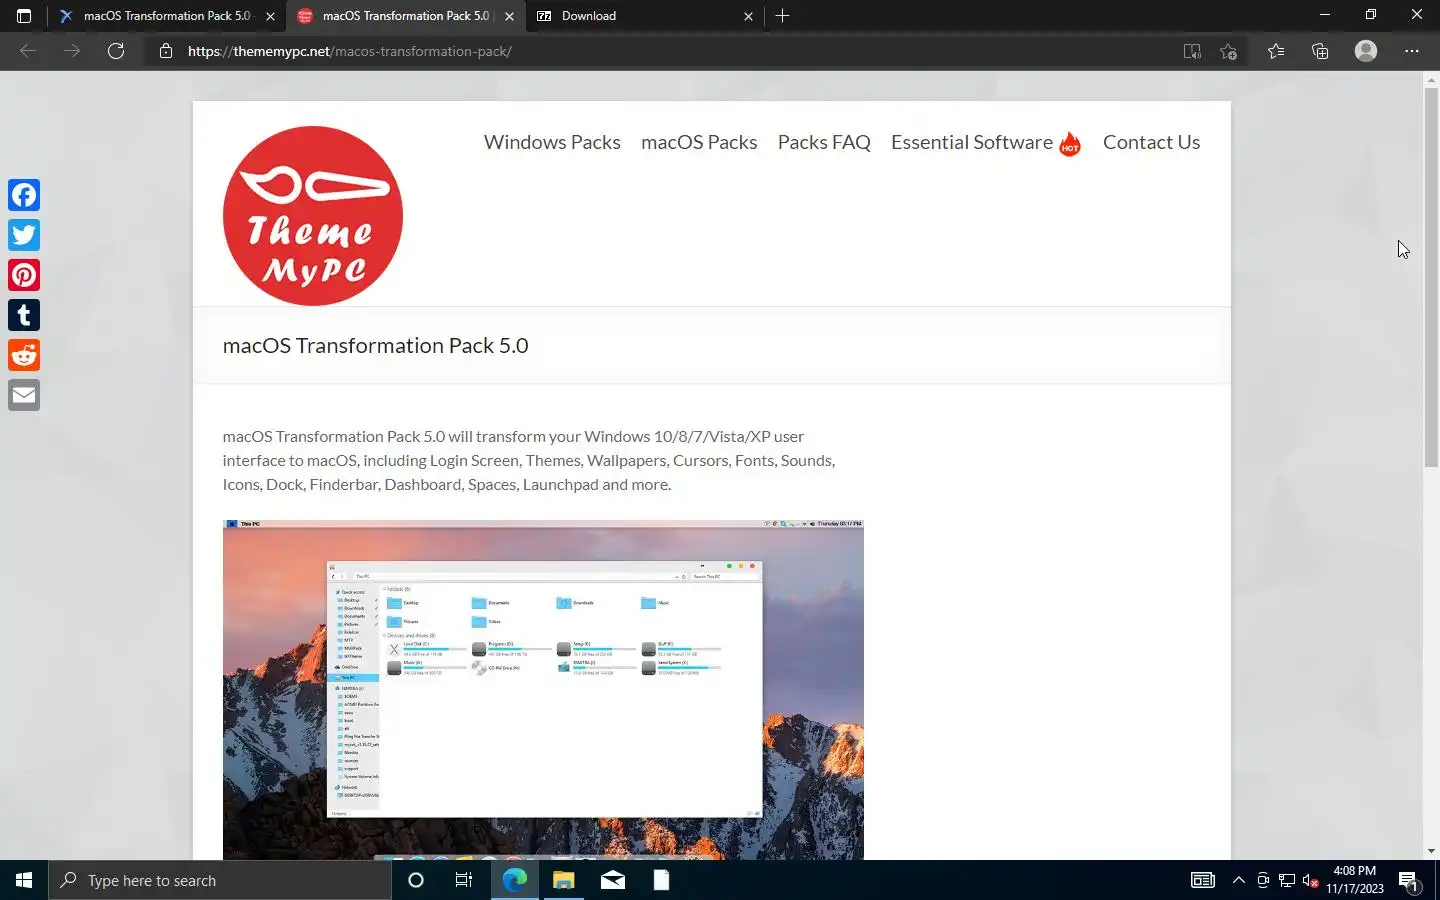Open macOS desktop preview screenshot
The image size is (1440, 900).
543,690
